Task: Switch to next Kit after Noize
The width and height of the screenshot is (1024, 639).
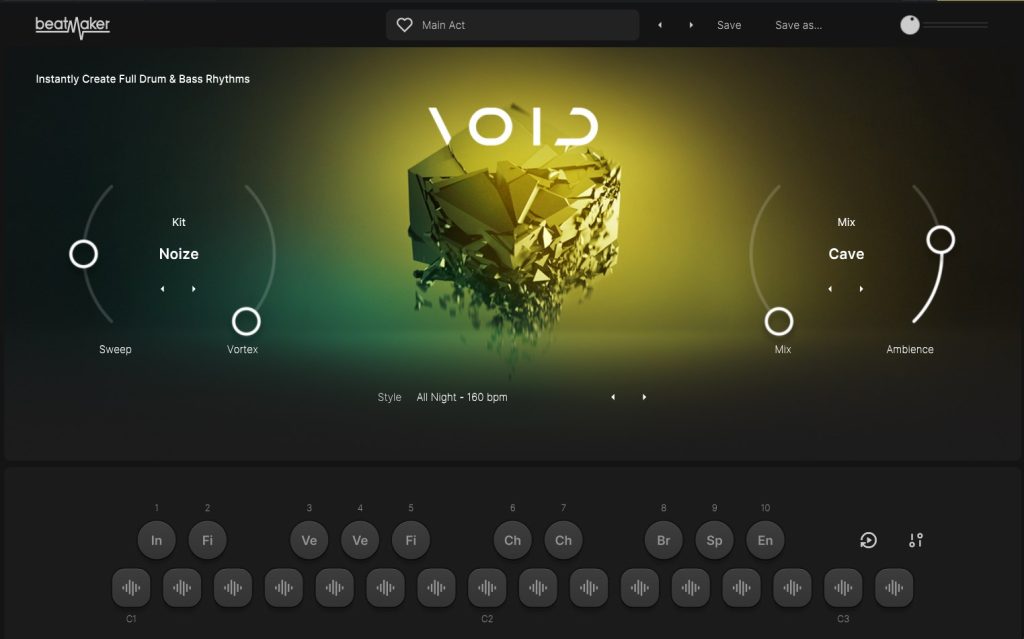Action: [x=194, y=289]
